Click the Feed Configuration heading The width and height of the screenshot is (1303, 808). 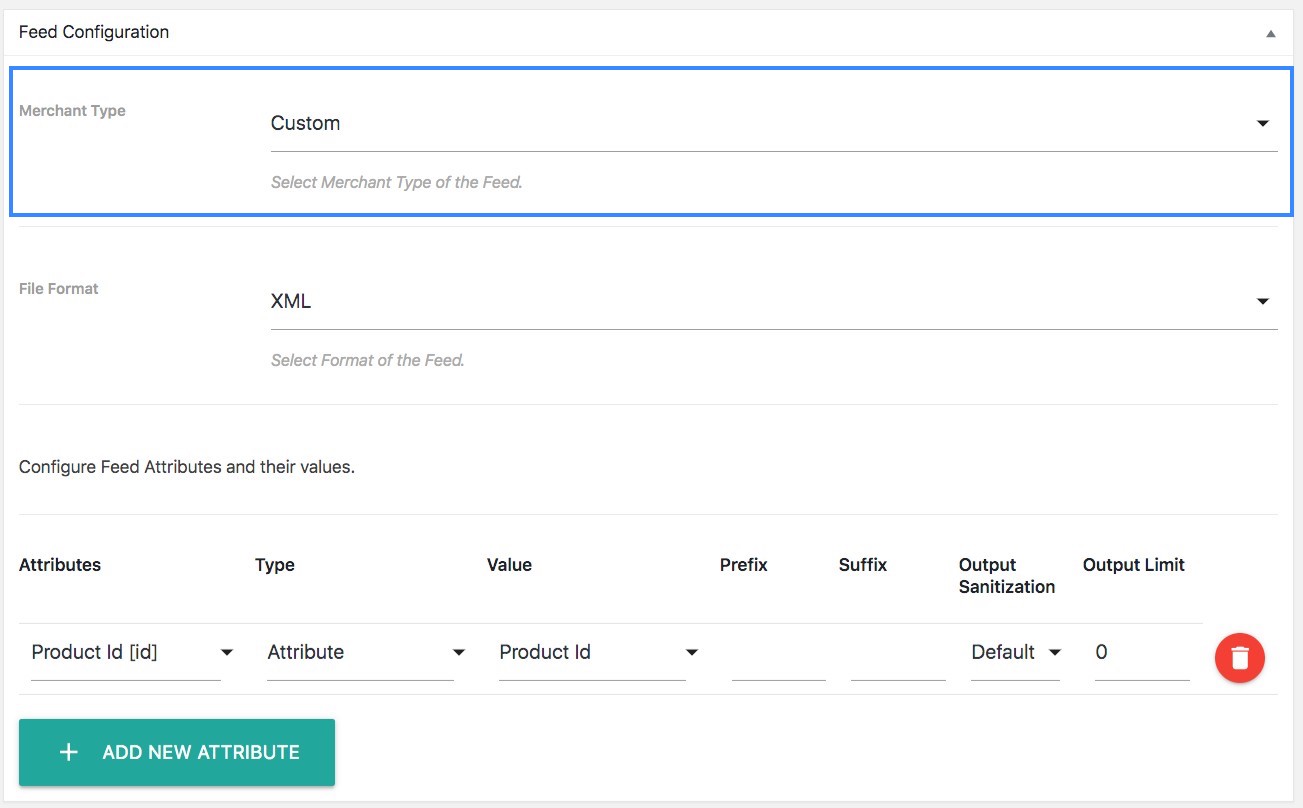(94, 32)
